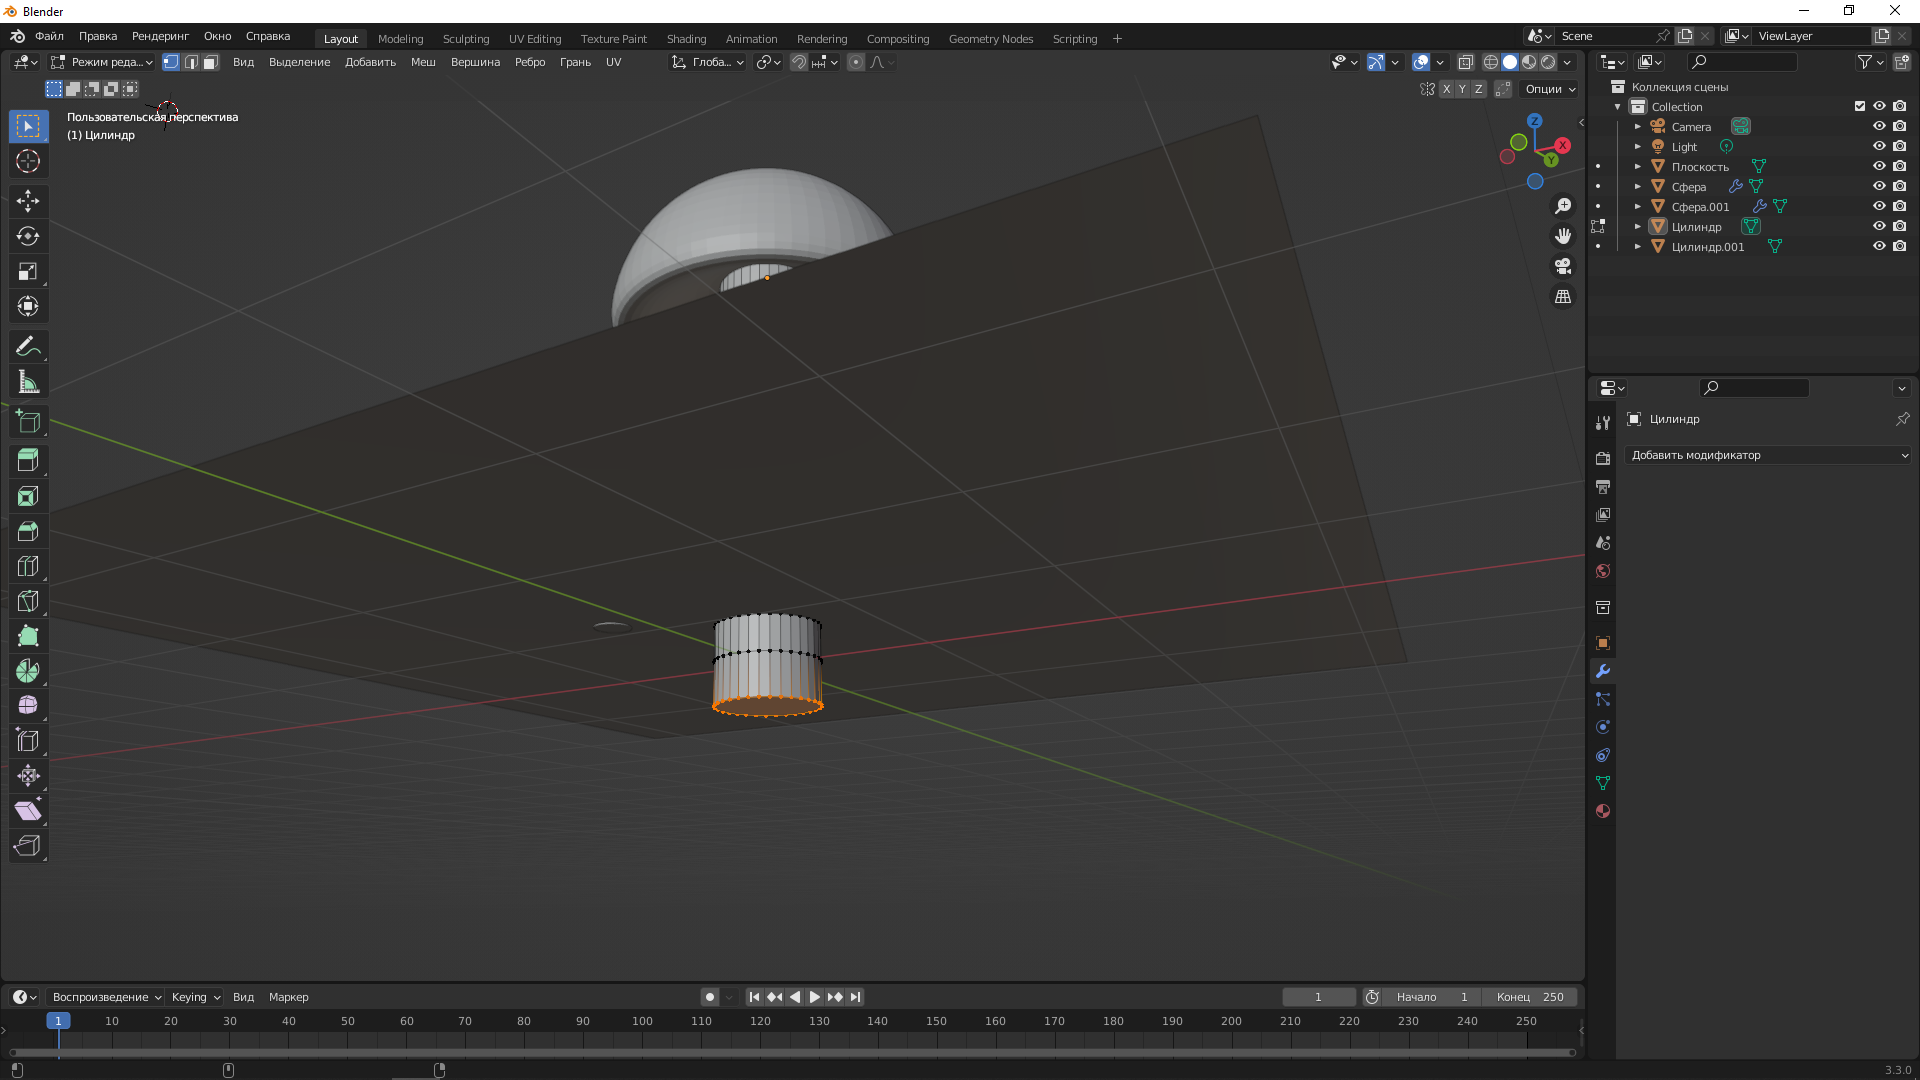This screenshot has height=1080, width=1920.
Task: Select the Loop Cut tool
Action: (28, 566)
